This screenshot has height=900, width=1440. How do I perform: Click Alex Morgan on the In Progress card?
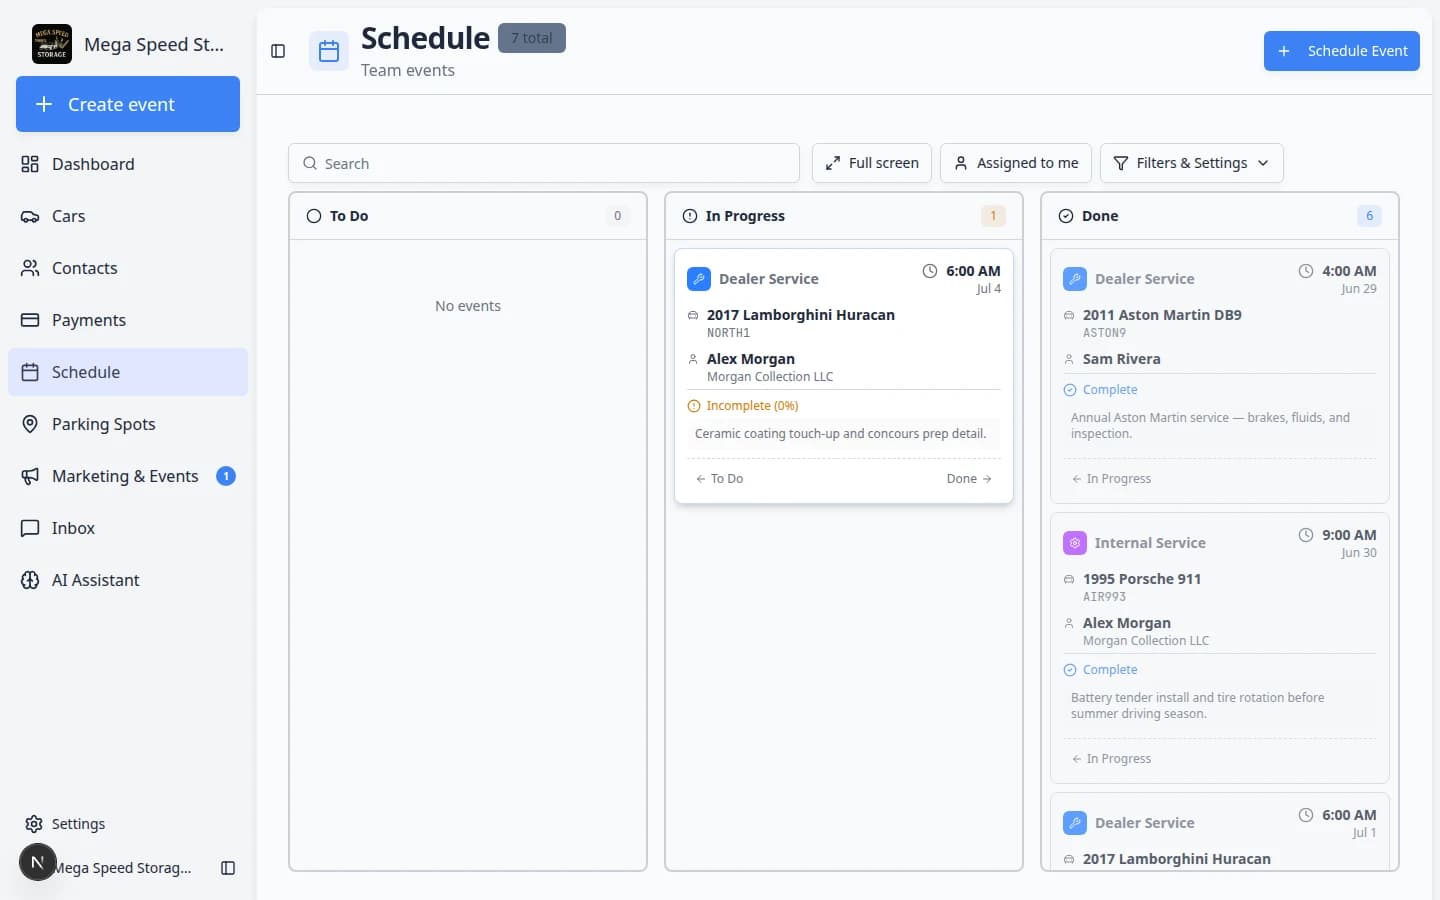750,359
